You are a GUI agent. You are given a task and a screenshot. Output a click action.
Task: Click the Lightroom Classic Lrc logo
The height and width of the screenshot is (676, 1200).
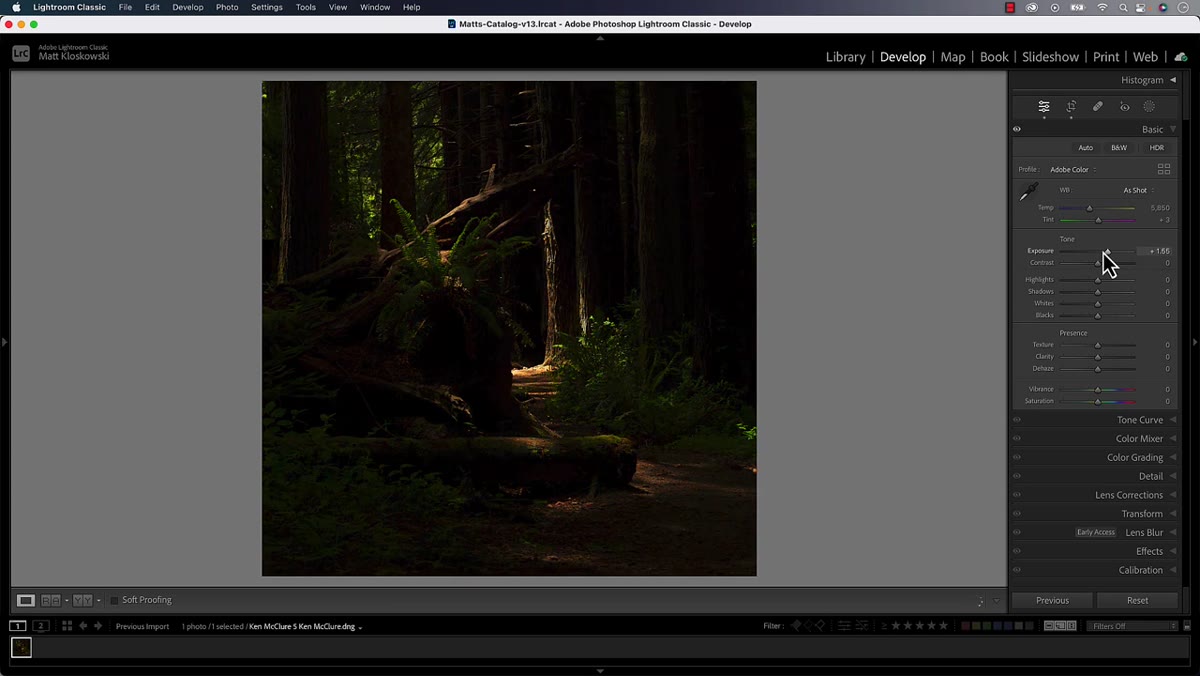click(21, 53)
